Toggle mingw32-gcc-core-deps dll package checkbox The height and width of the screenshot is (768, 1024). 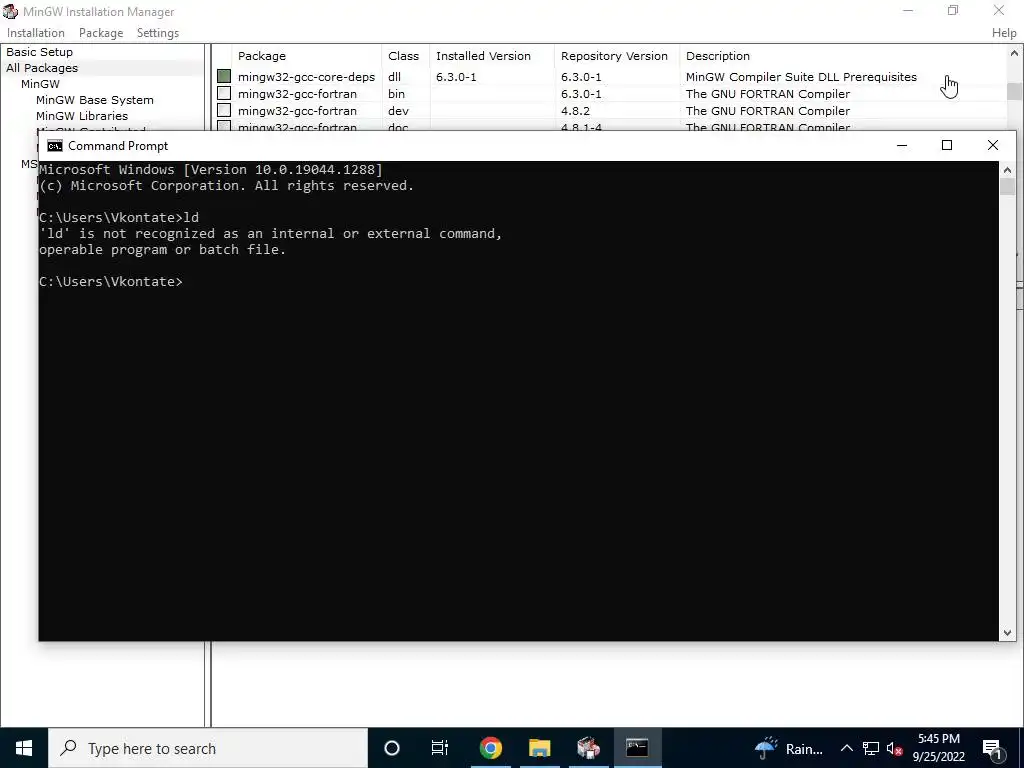click(224, 76)
